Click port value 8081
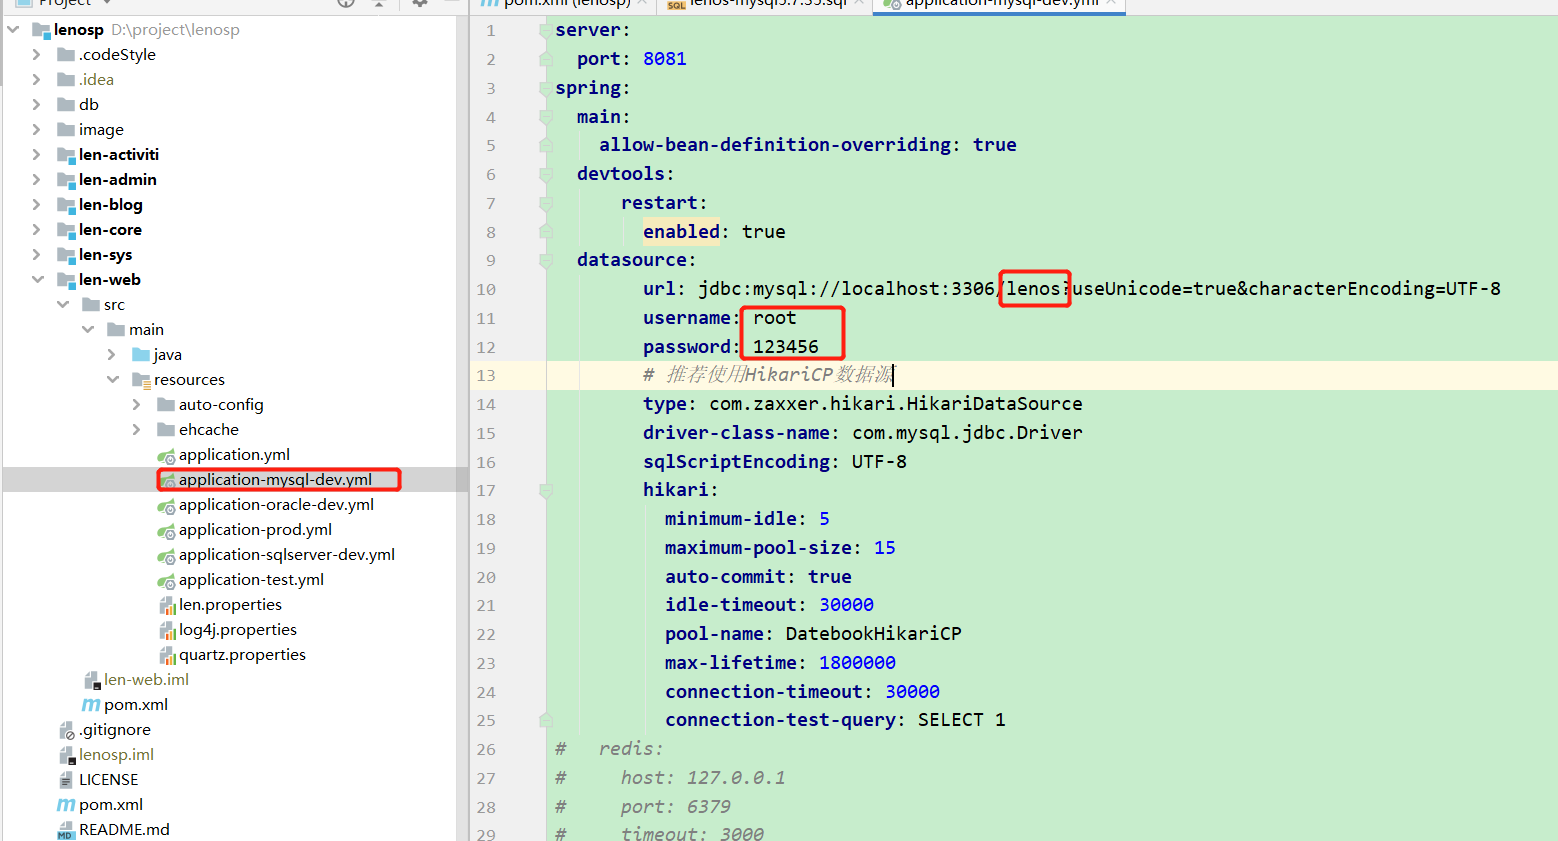 click(665, 59)
